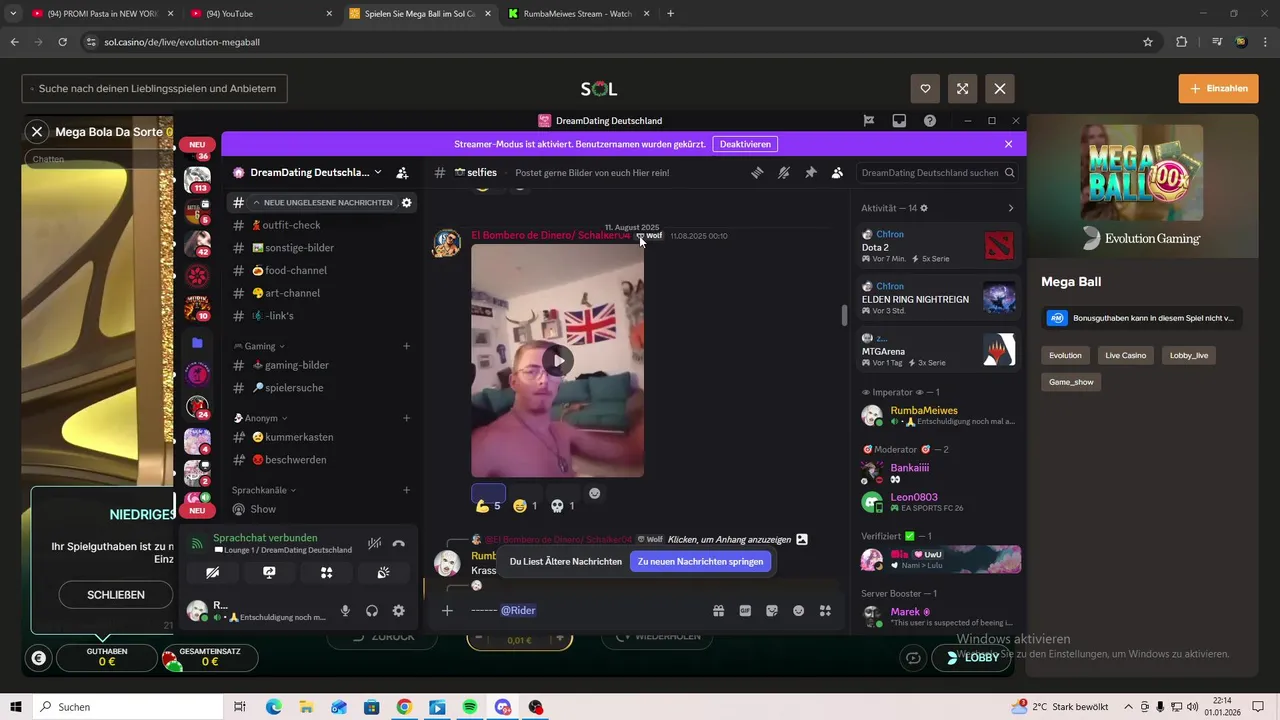Toggle noise suppression in voice panel

coord(374,544)
